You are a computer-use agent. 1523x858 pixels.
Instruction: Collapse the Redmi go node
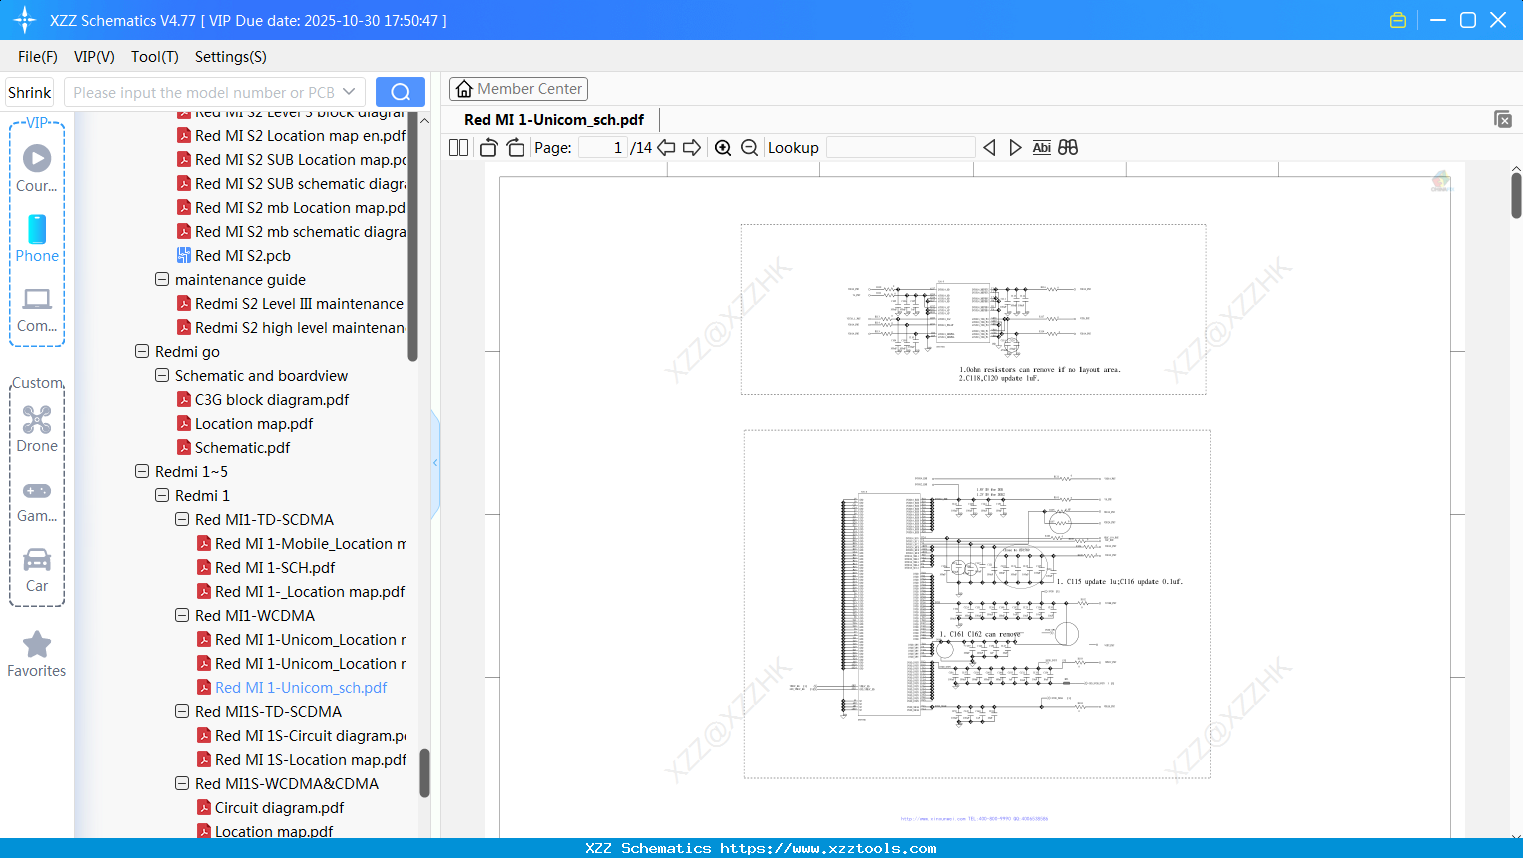142,351
